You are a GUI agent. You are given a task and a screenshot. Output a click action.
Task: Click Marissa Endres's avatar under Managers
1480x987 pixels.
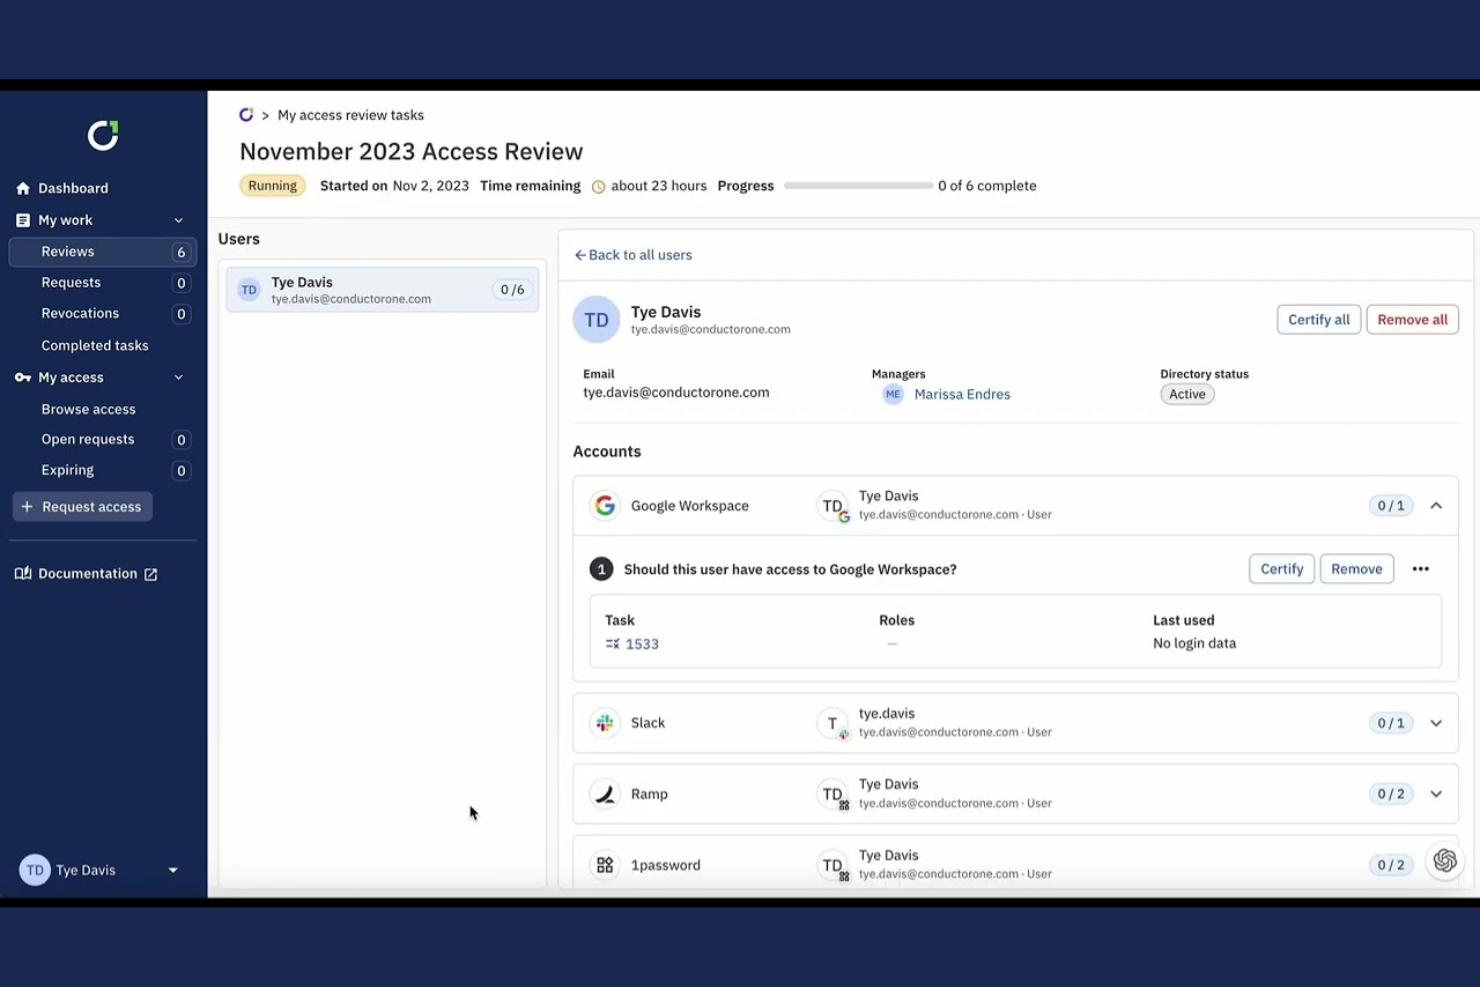[x=892, y=394]
